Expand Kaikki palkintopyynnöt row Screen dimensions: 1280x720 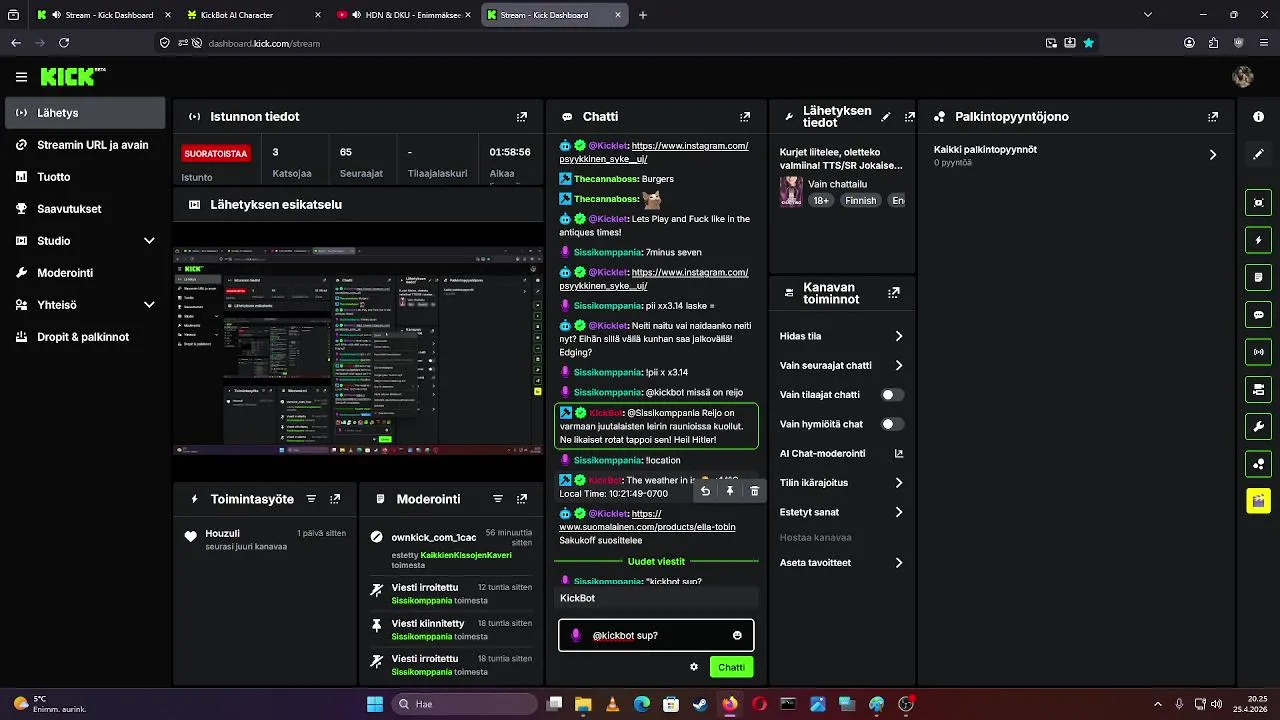tap(1076, 155)
